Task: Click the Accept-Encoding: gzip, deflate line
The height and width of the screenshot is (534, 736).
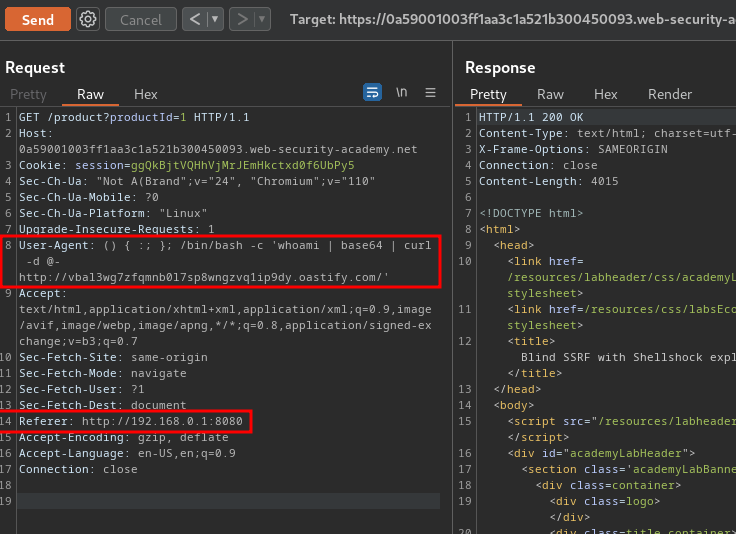Action: [x=123, y=437]
